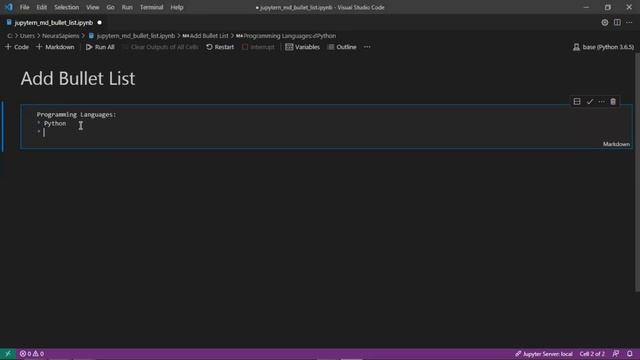The image size is (640, 360).
Task: Run All cells in the notebook
Action: tap(100, 47)
